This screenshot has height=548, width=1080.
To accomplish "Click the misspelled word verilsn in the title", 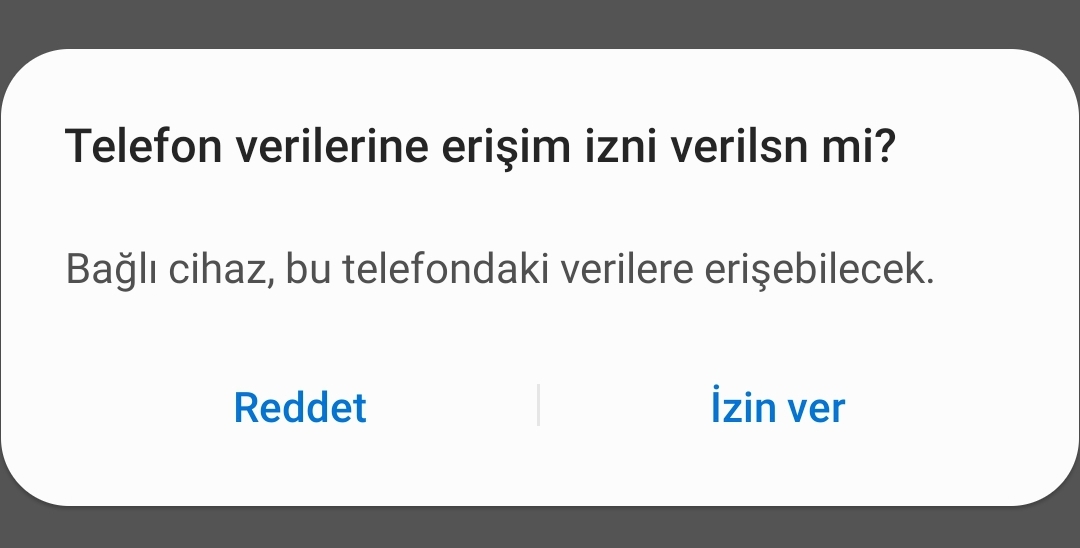I will [x=738, y=146].
